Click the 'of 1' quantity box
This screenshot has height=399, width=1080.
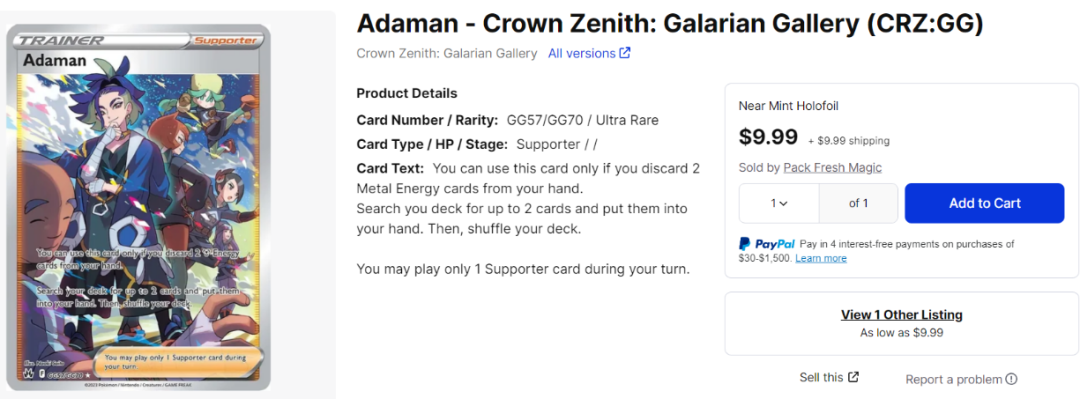(x=858, y=203)
